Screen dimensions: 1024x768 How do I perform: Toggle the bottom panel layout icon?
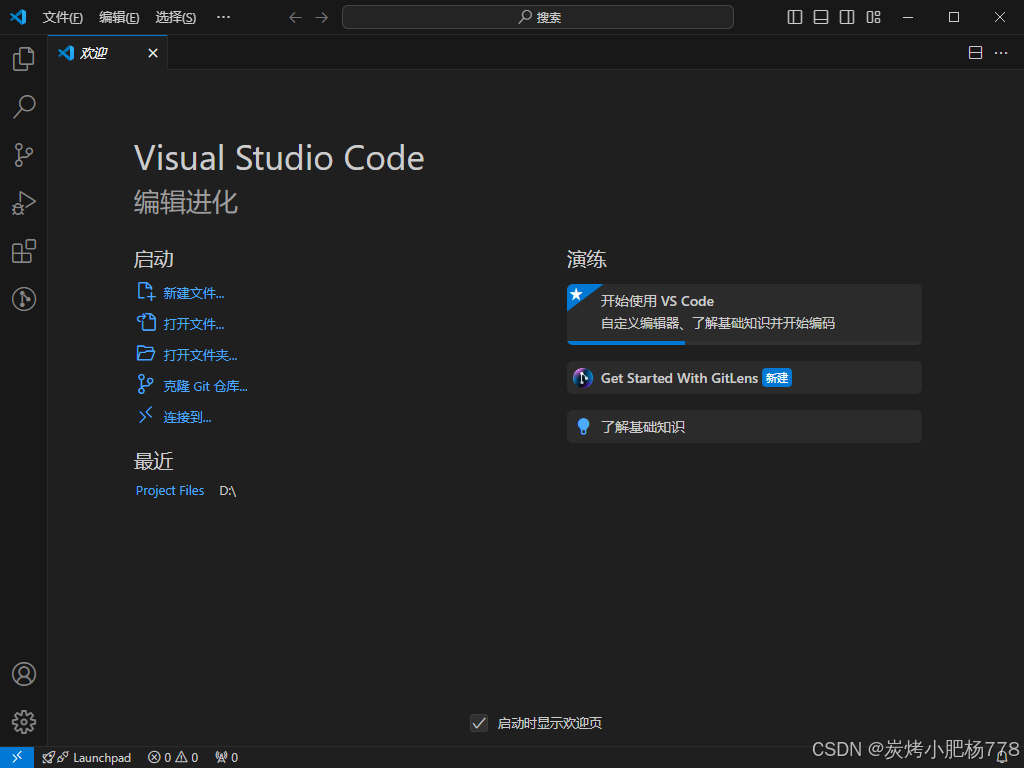[821, 17]
